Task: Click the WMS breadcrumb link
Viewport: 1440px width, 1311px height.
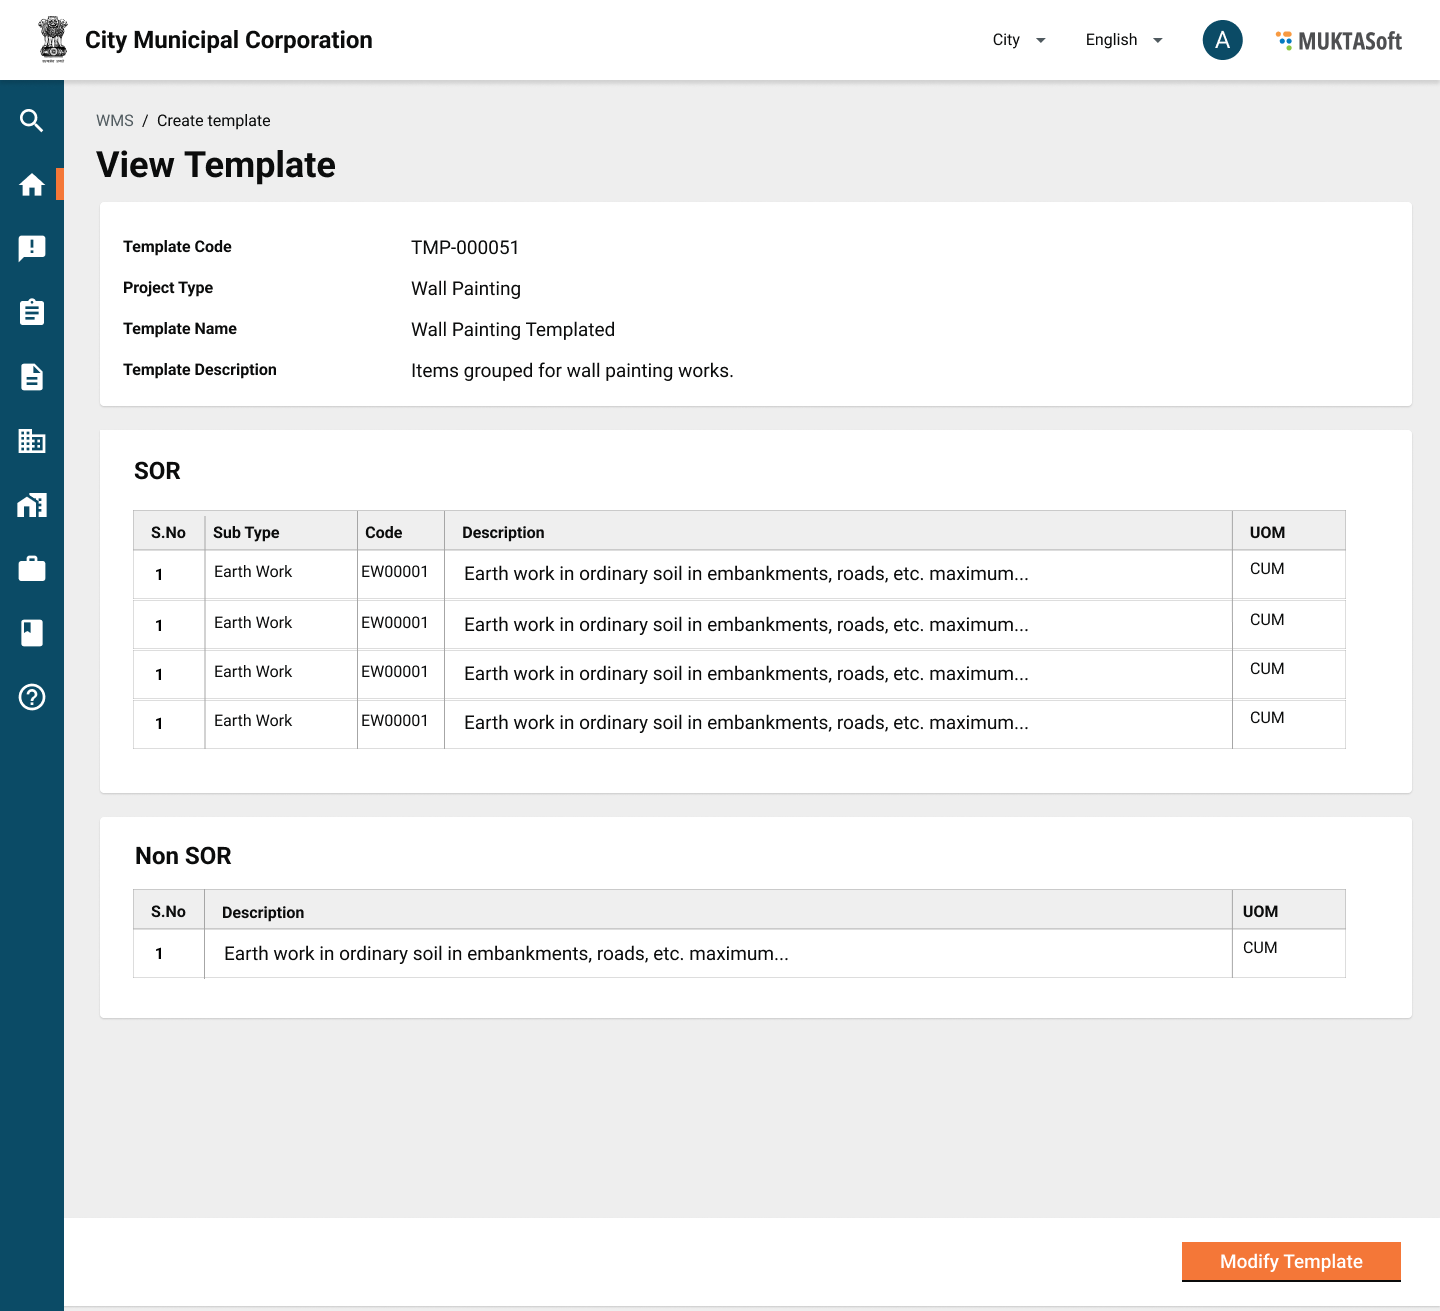Action: (x=114, y=121)
